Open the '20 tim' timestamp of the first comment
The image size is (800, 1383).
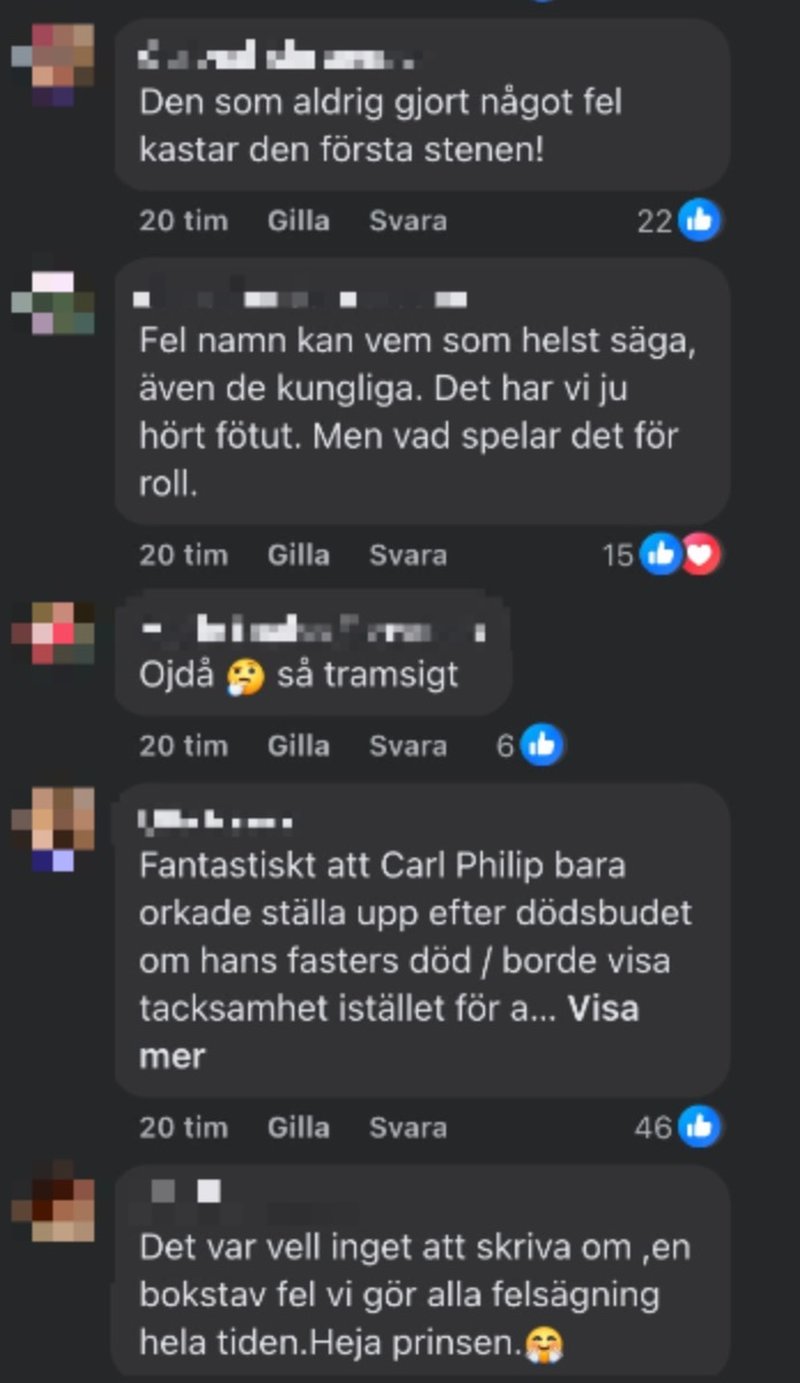coord(183,221)
